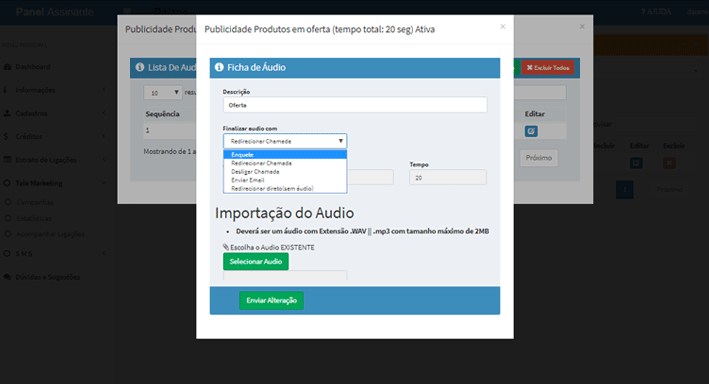Click Excluir Todos red button

(x=548, y=68)
